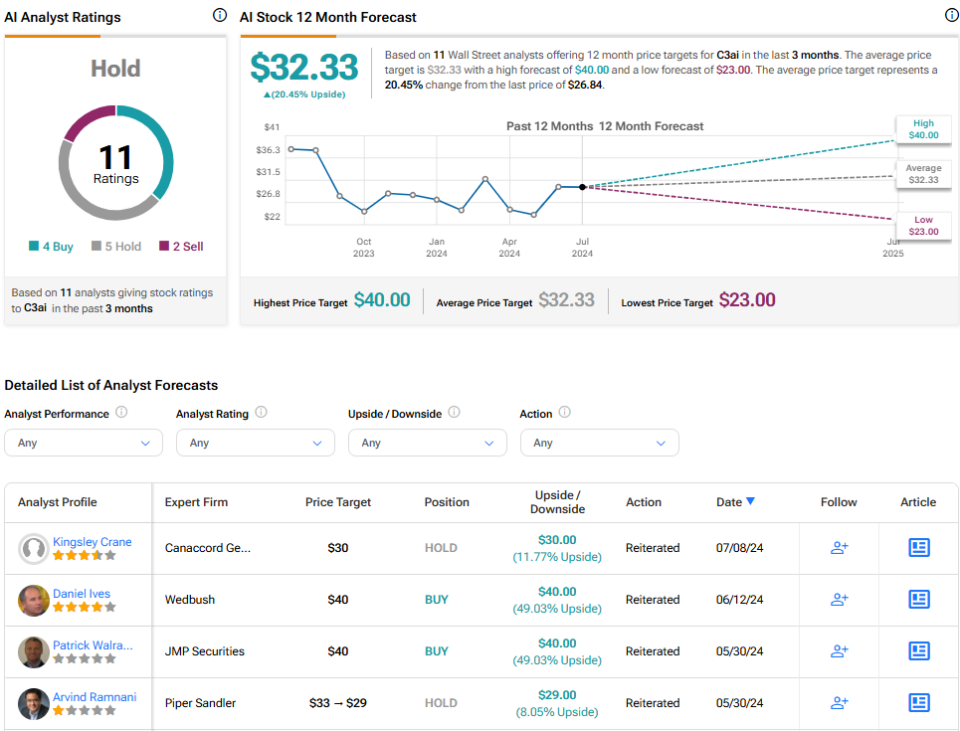
Task: Click the 07/08/24 date cell
Action: coord(740,548)
